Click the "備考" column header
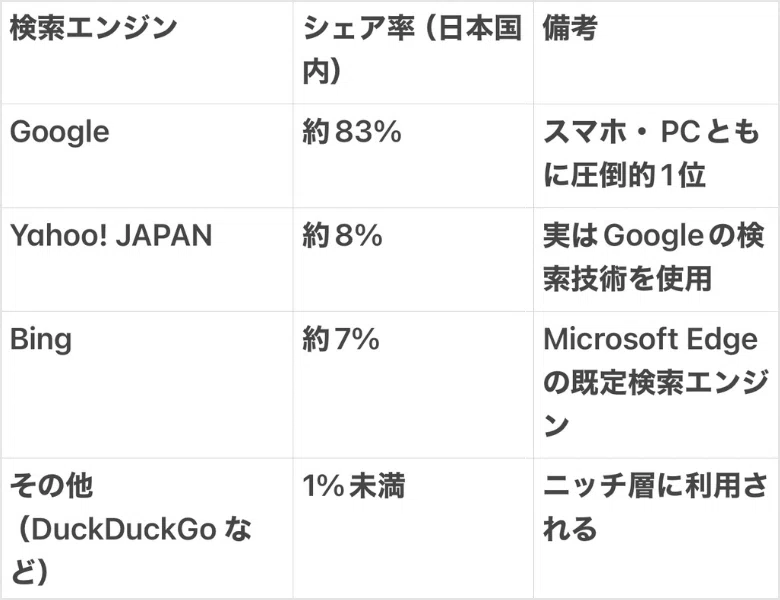 570,29
